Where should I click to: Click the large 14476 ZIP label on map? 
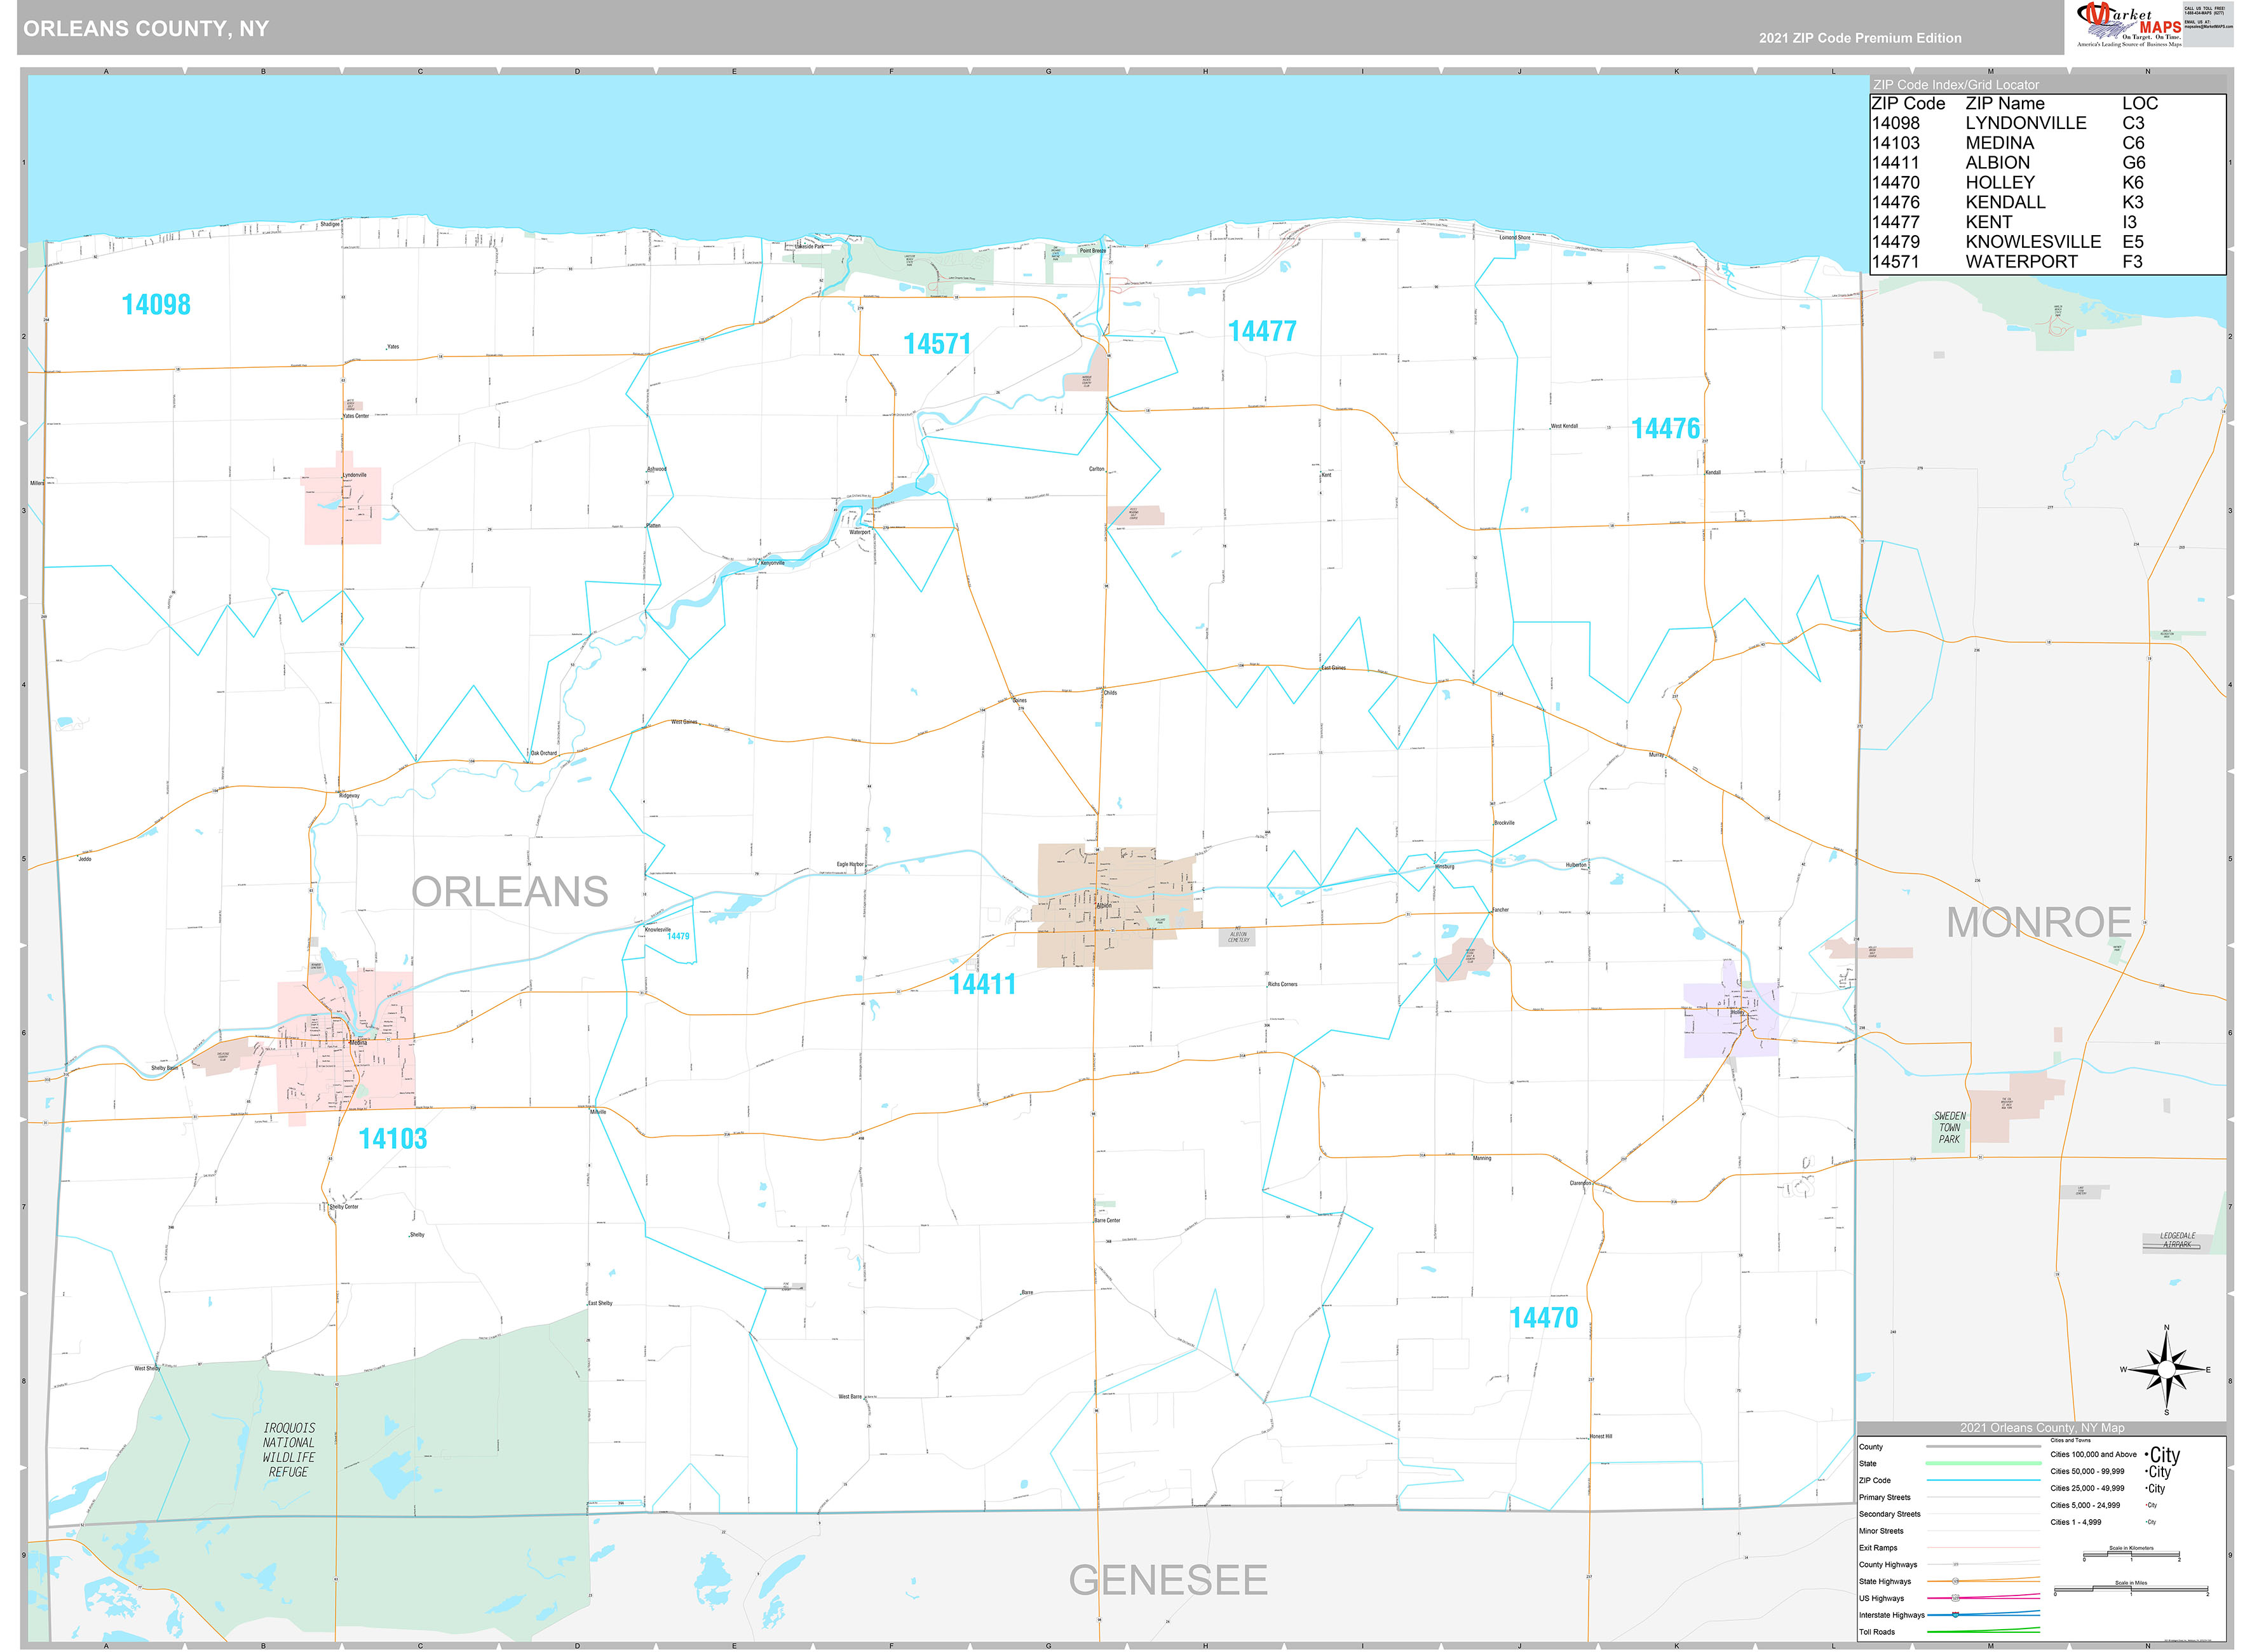click(1665, 428)
